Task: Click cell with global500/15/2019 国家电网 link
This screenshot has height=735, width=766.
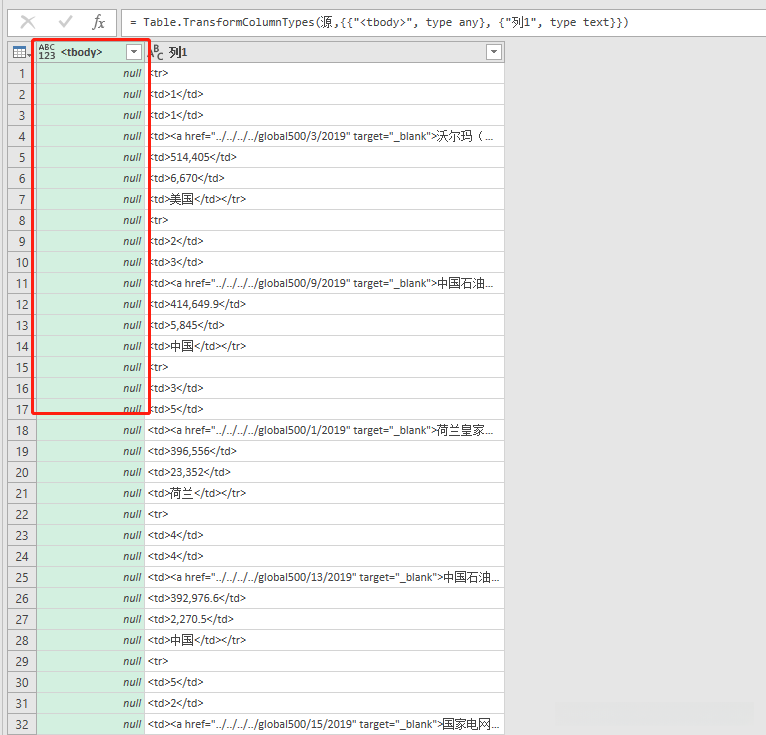Action: coord(324,724)
